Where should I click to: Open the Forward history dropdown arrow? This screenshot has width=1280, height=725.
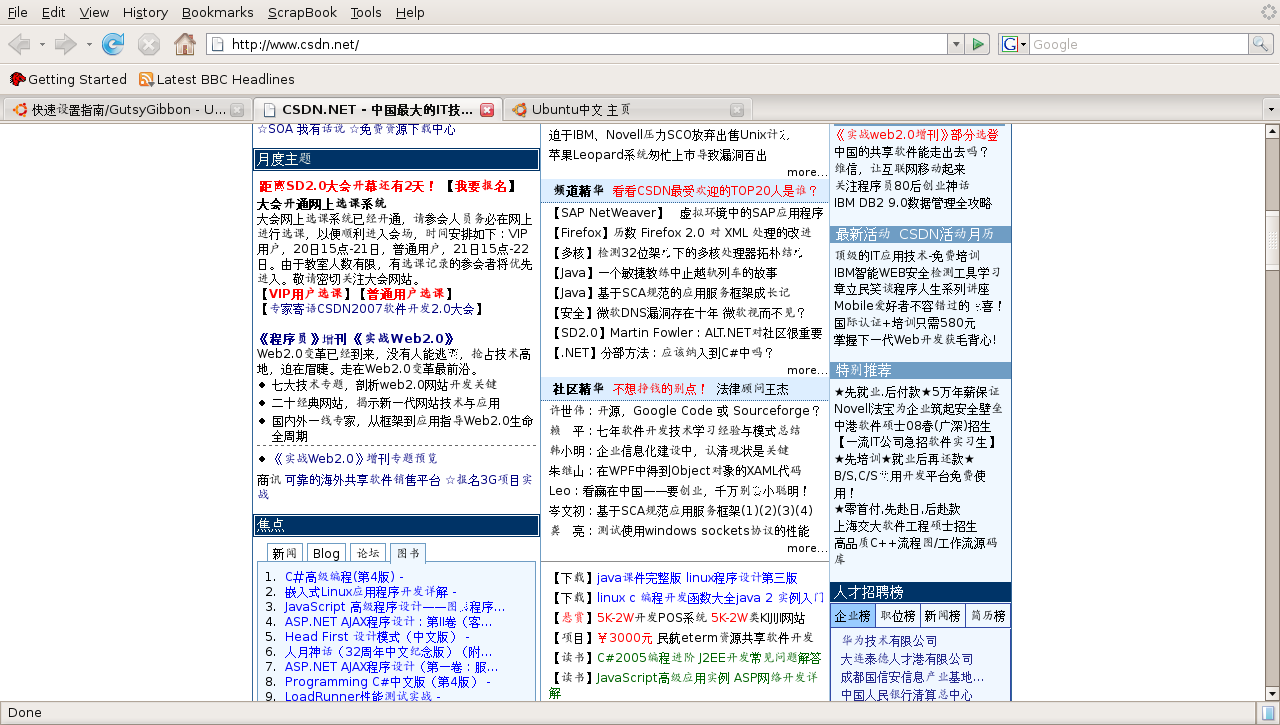(x=89, y=44)
